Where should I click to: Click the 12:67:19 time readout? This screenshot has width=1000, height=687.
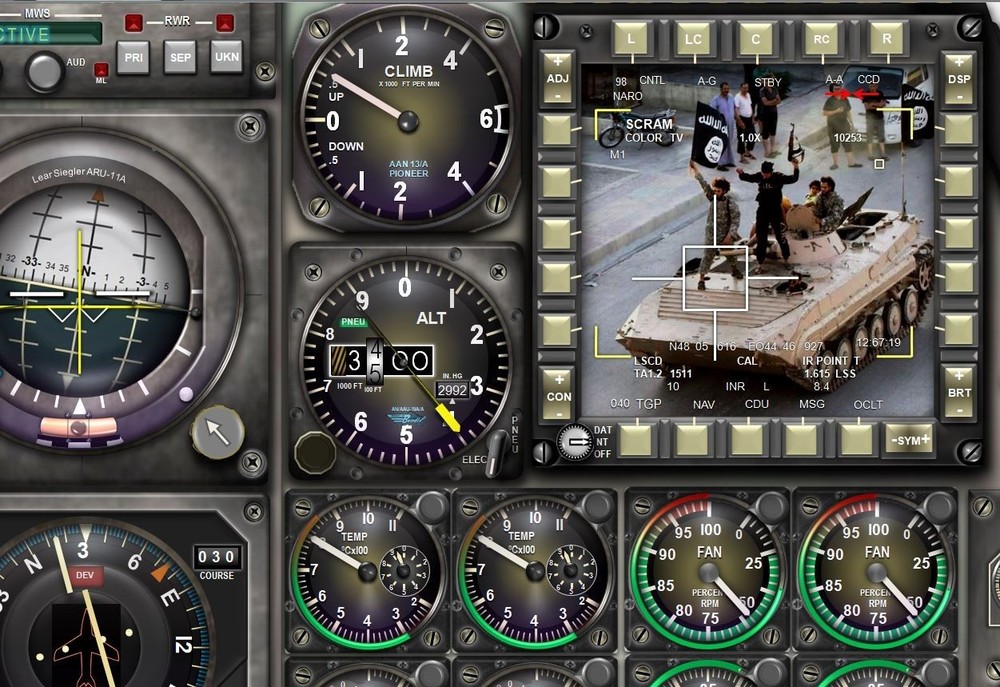[878, 343]
